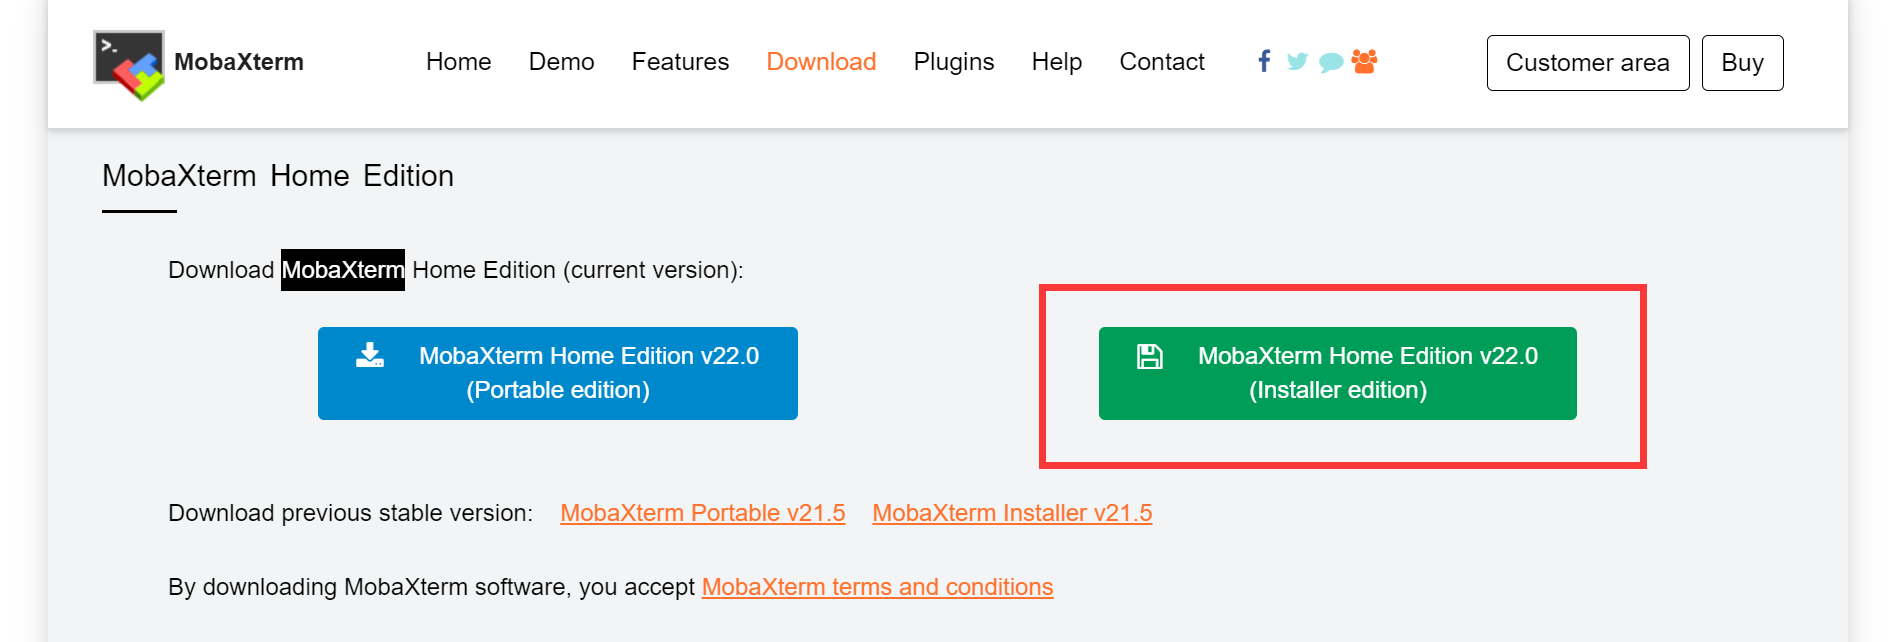Click the Twitter bird icon
The image size is (1894, 642).
(x=1297, y=62)
